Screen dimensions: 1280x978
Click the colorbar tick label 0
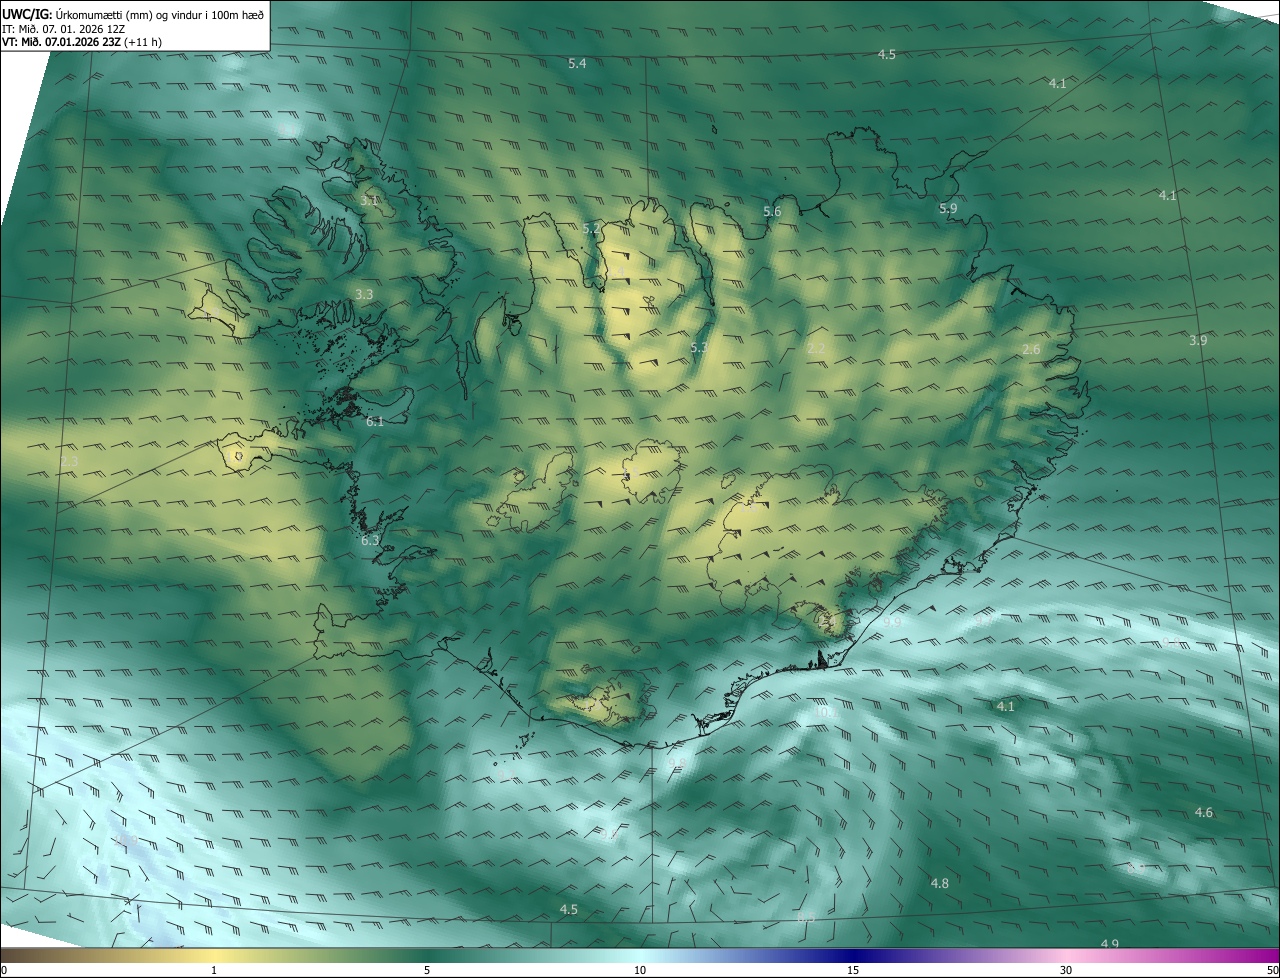(3, 971)
